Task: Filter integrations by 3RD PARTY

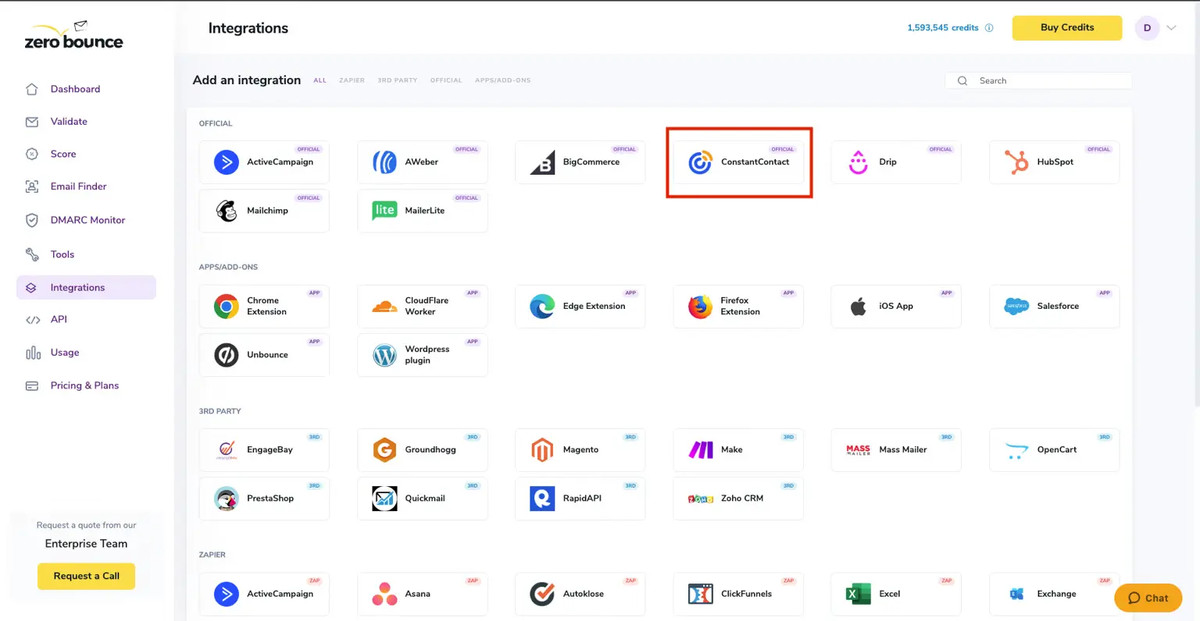Action: click(397, 80)
